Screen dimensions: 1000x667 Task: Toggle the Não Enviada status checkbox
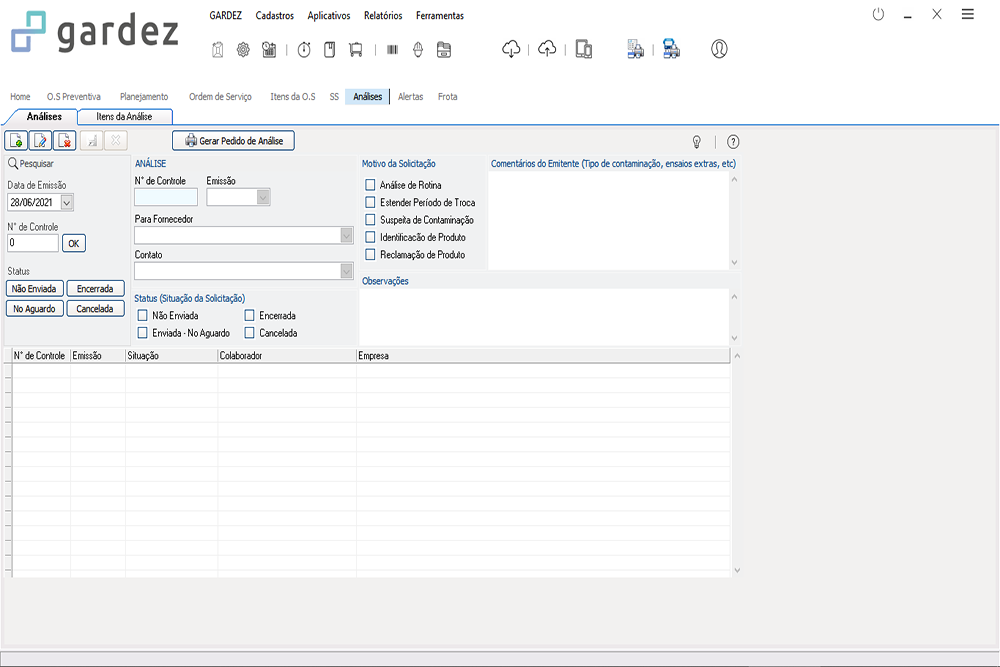[x=142, y=316]
